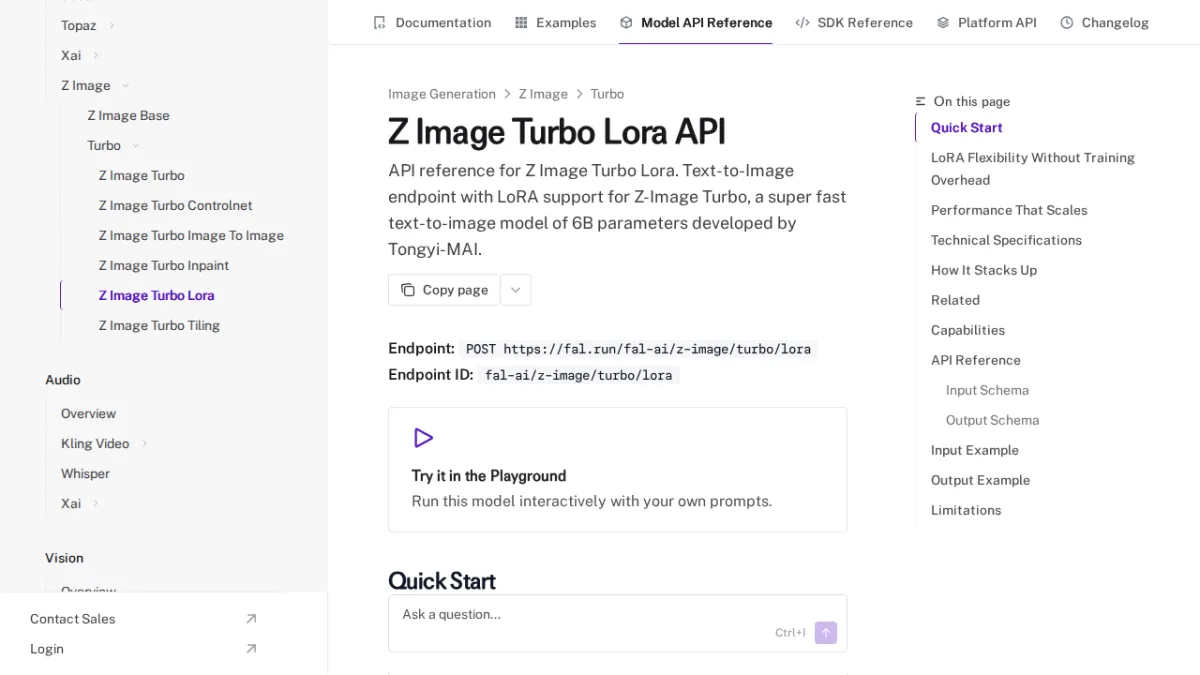Jump to Technical Specifications section
The width and height of the screenshot is (1200, 675).
pos(1006,240)
